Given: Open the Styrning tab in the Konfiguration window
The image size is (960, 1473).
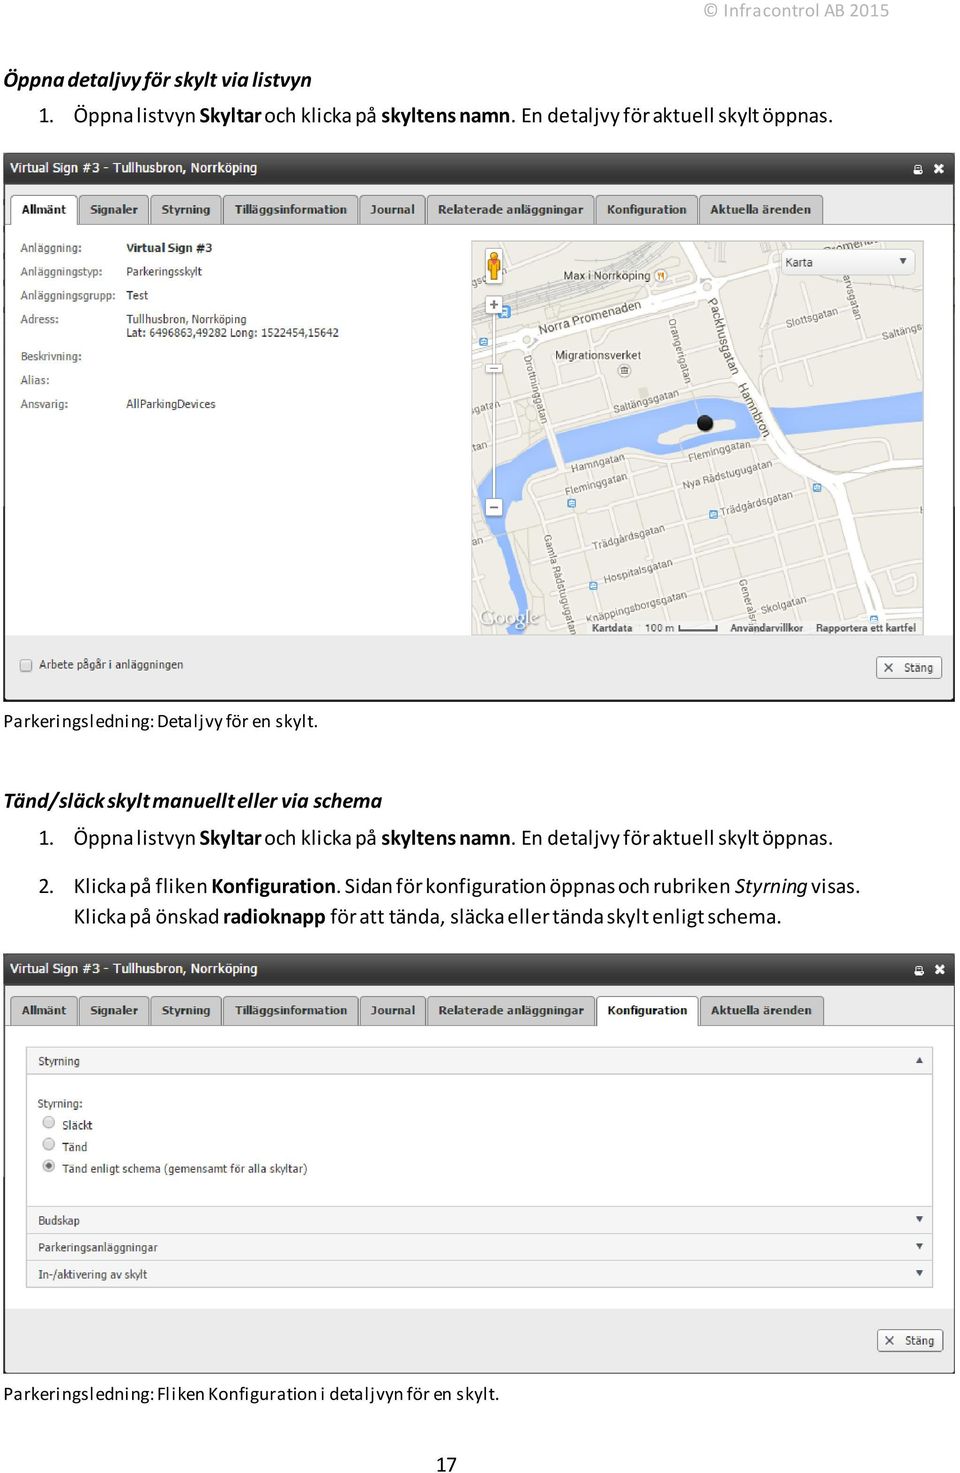Looking at the screenshot, I should (x=186, y=1011).
